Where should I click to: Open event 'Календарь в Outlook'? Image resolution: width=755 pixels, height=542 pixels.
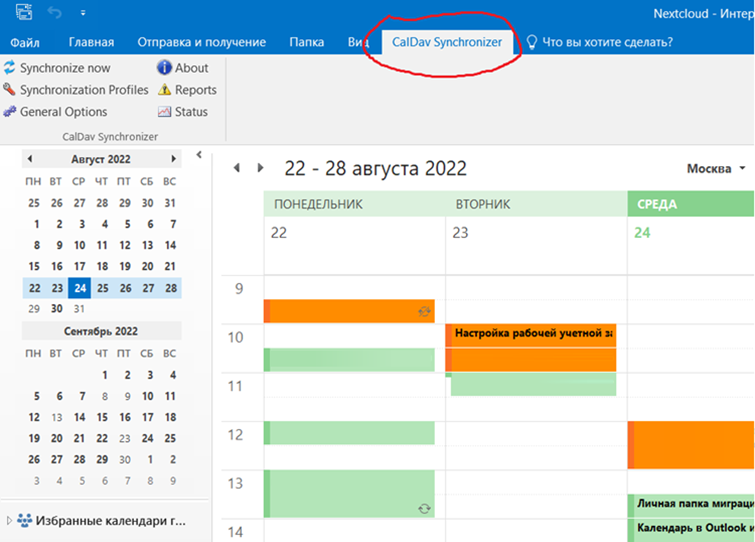pos(691,530)
